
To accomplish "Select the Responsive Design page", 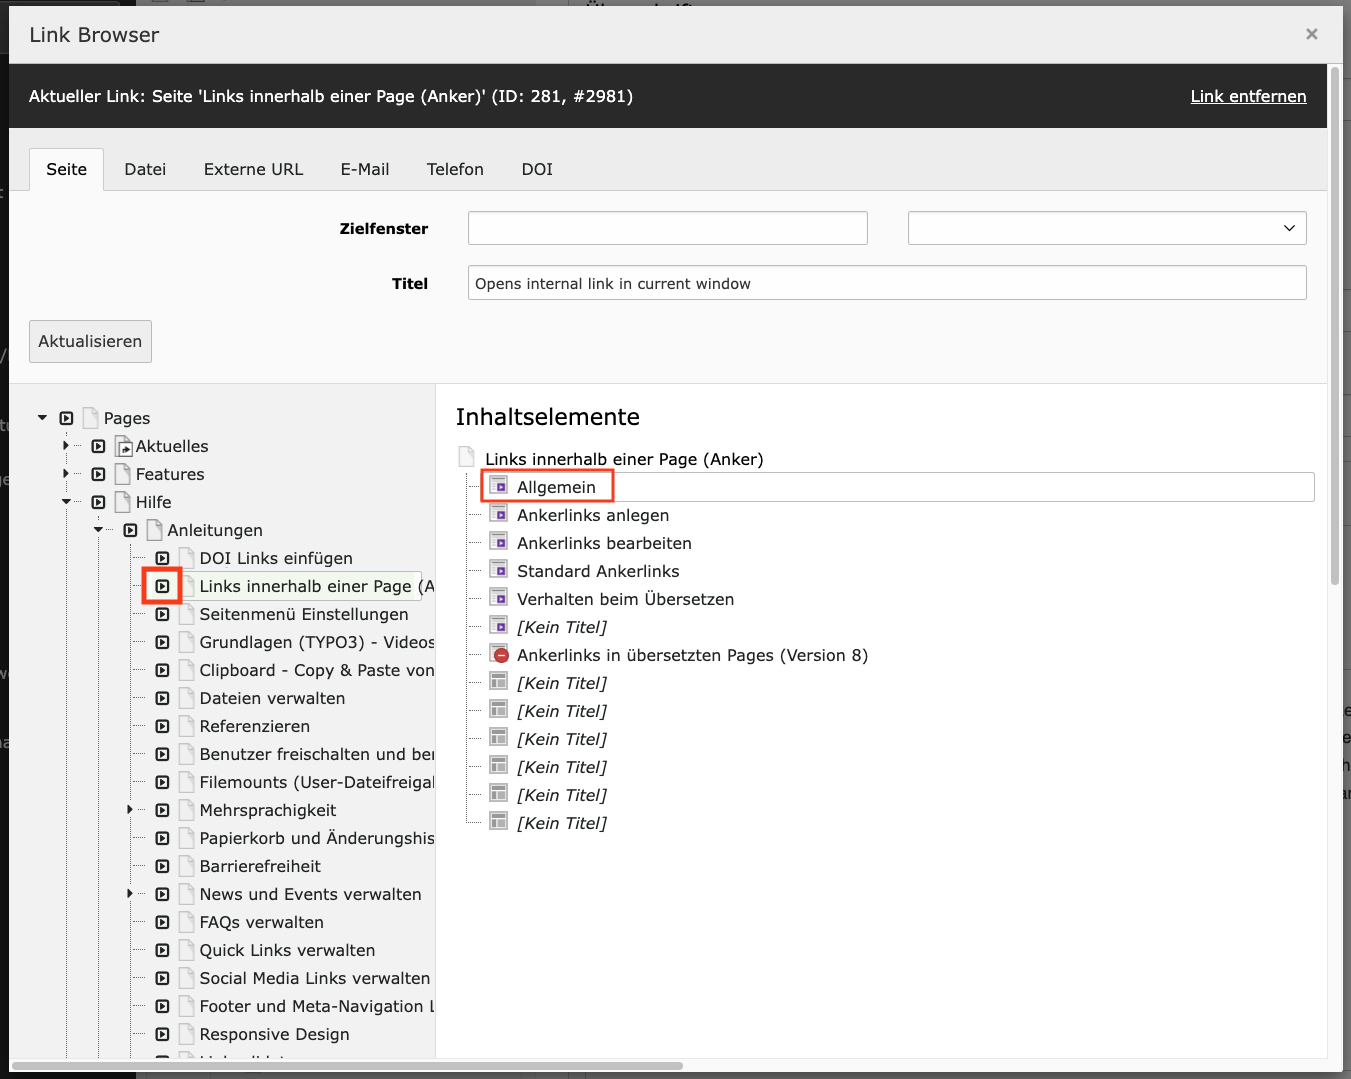I will click(274, 1034).
